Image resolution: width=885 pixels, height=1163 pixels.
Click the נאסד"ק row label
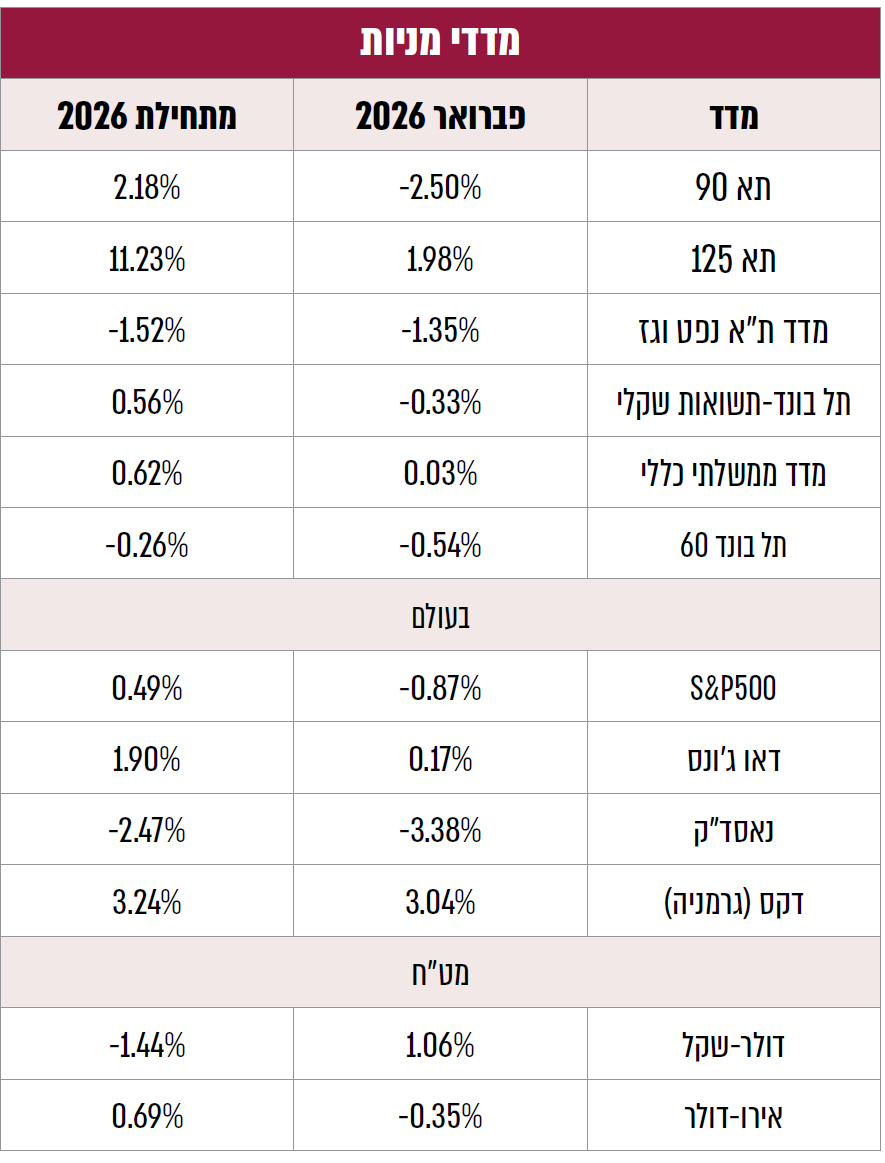click(734, 831)
